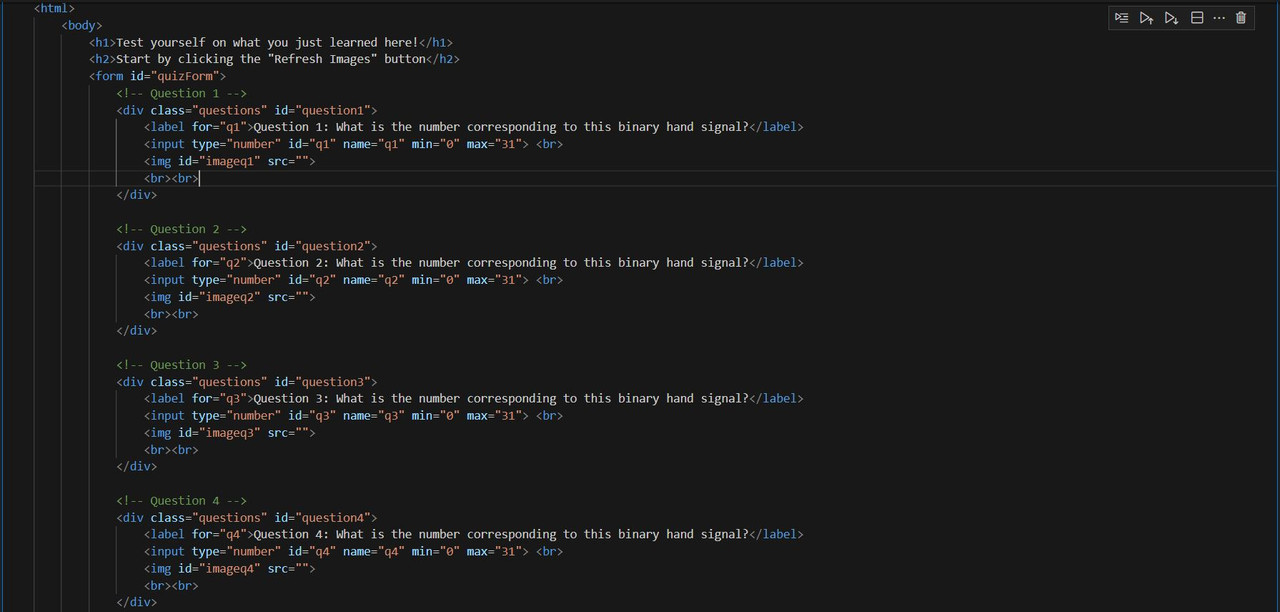This screenshot has width=1280, height=612.
Task: Click the label line for="q4" Question 4
Action: point(473,535)
